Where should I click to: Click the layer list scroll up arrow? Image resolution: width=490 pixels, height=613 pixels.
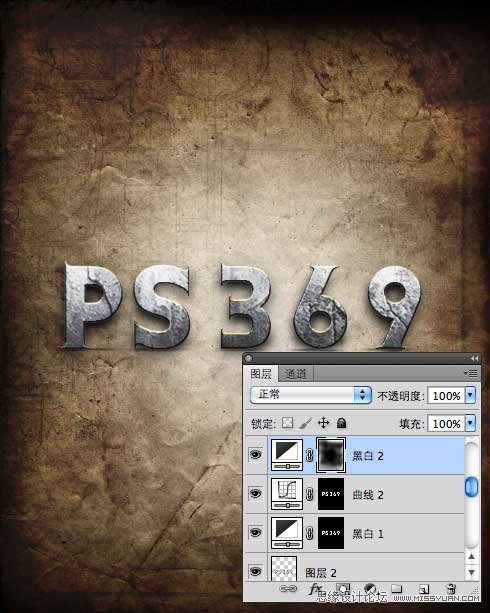(472, 556)
